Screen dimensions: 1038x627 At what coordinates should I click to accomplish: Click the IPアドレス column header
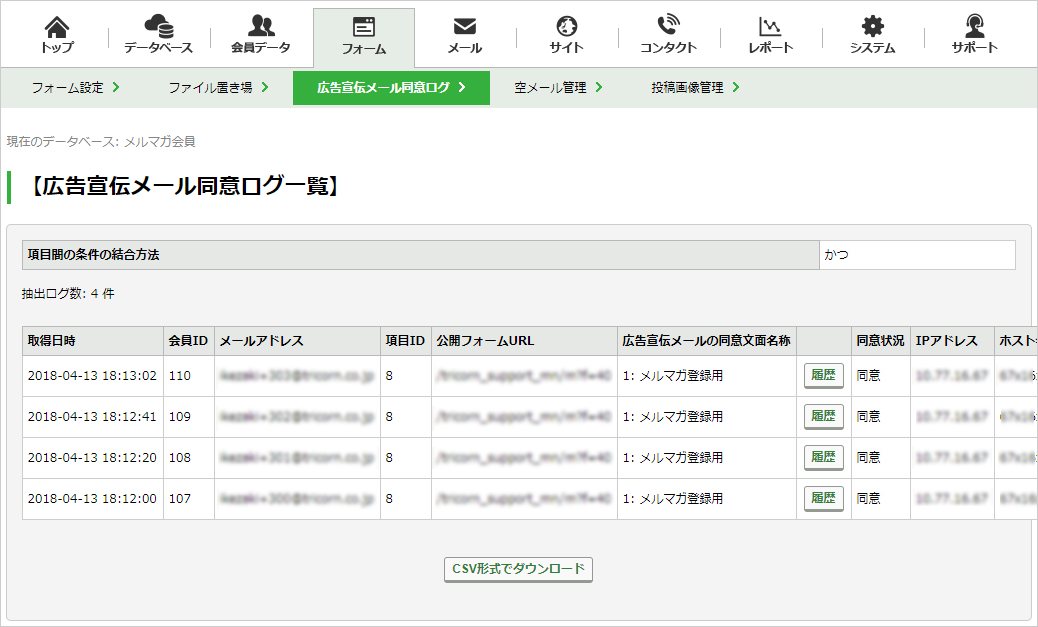coord(952,341)
